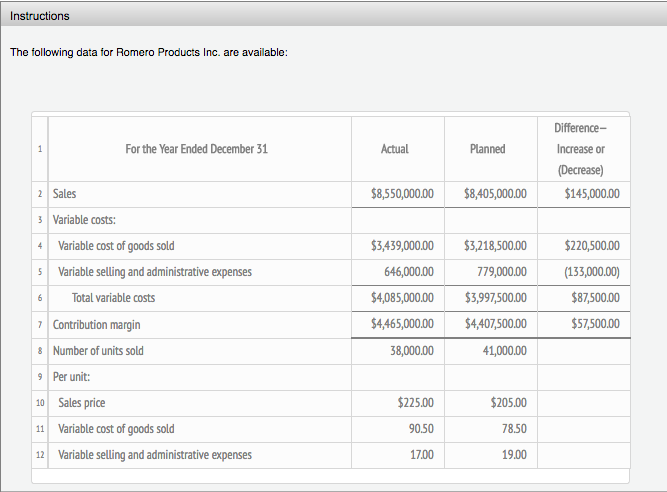
Task: Click planned unit cost 78.50
Action: click(514, 429)
